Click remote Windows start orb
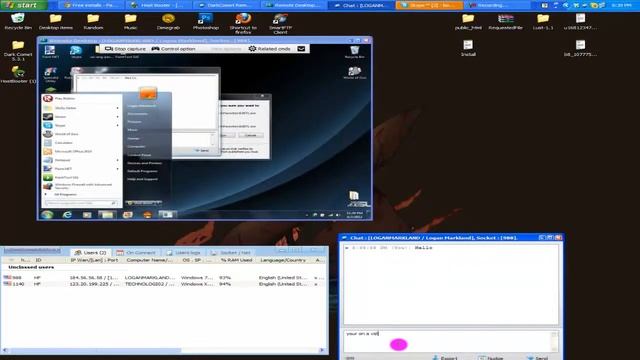This screenshot has height=360, width=640. 47,214
